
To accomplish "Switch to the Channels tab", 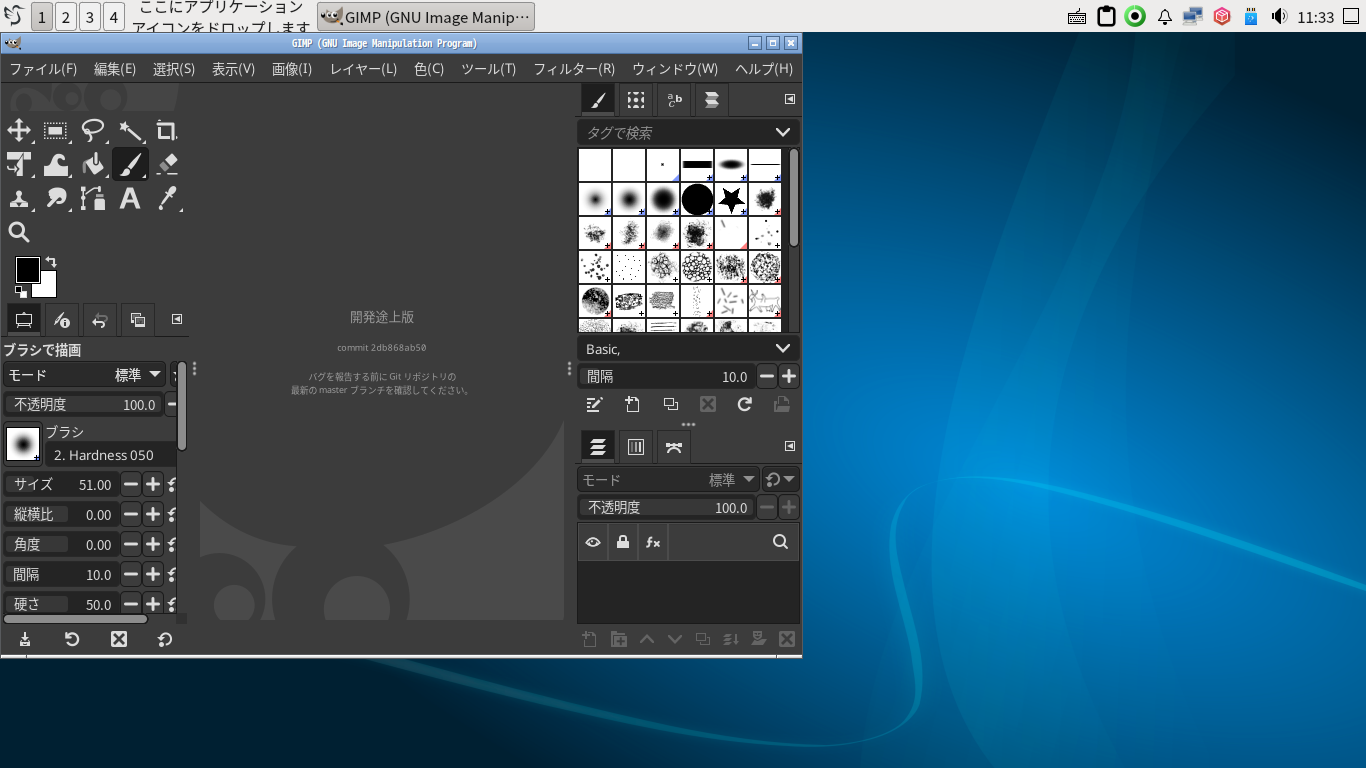I will pos(636,447).
